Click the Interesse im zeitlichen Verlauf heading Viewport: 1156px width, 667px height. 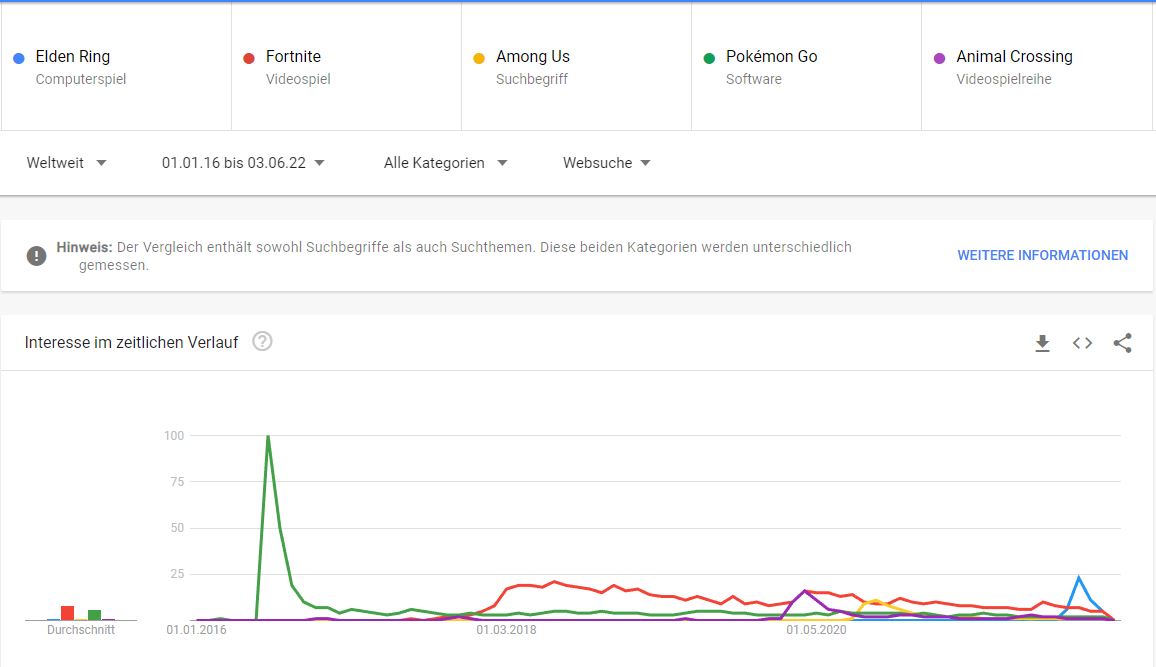(131, 343)
